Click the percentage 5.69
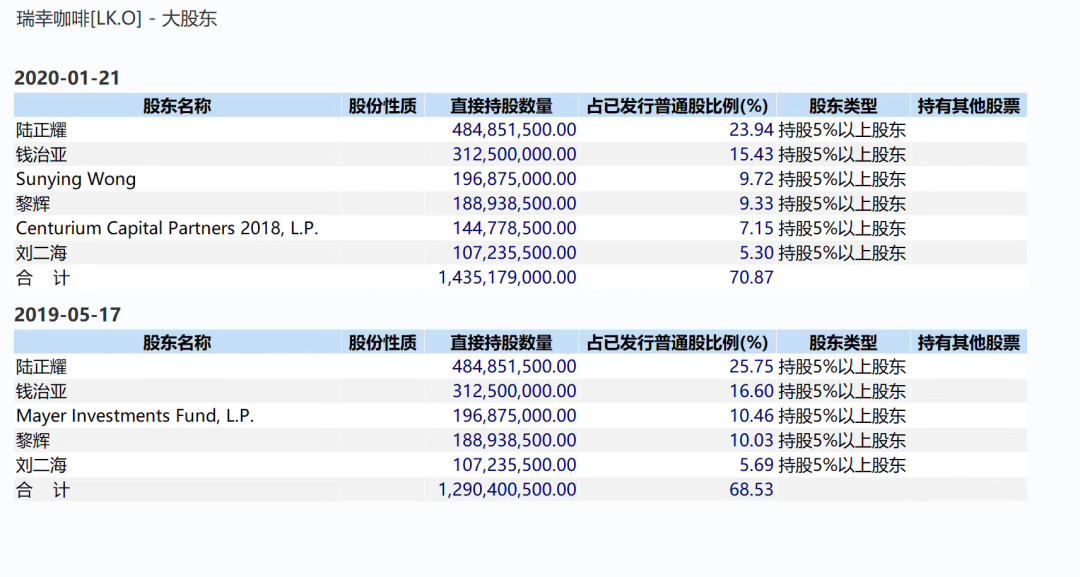The height and width of the screenshot is (577, 1080). 756,465
